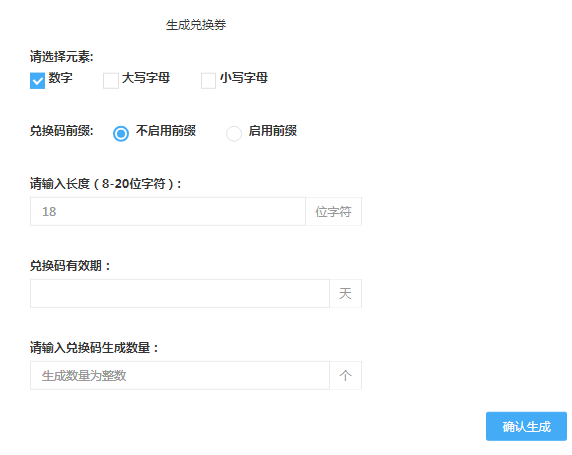572x455 pixels.
Task: Click the 确认生成 button
Action: (526, 427)
